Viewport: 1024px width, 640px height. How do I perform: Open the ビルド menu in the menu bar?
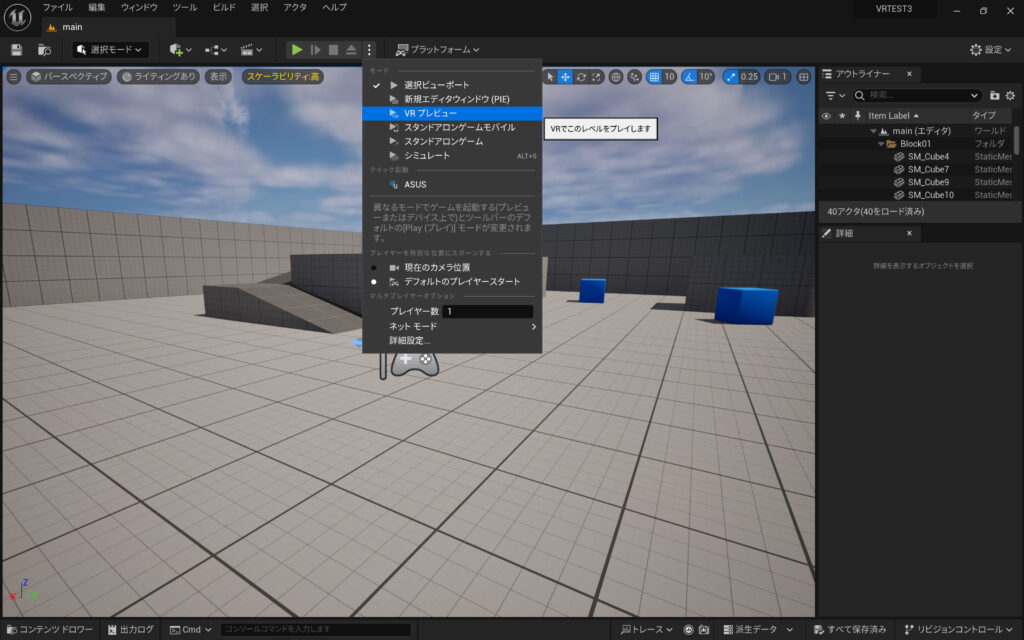coord(224,7)
